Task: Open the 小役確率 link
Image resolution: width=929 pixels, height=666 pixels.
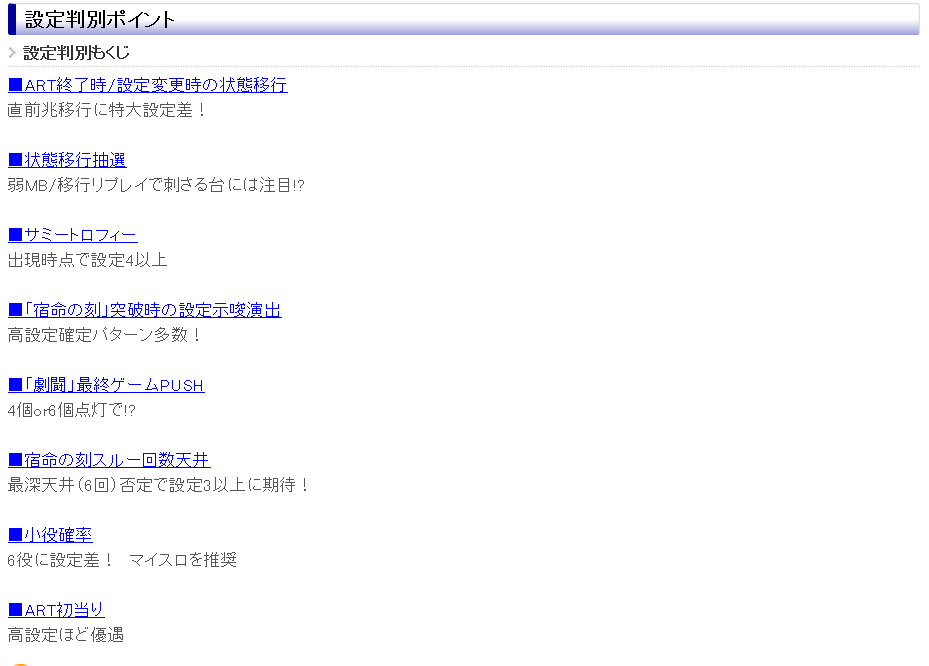Action: [x=50, y=535]
